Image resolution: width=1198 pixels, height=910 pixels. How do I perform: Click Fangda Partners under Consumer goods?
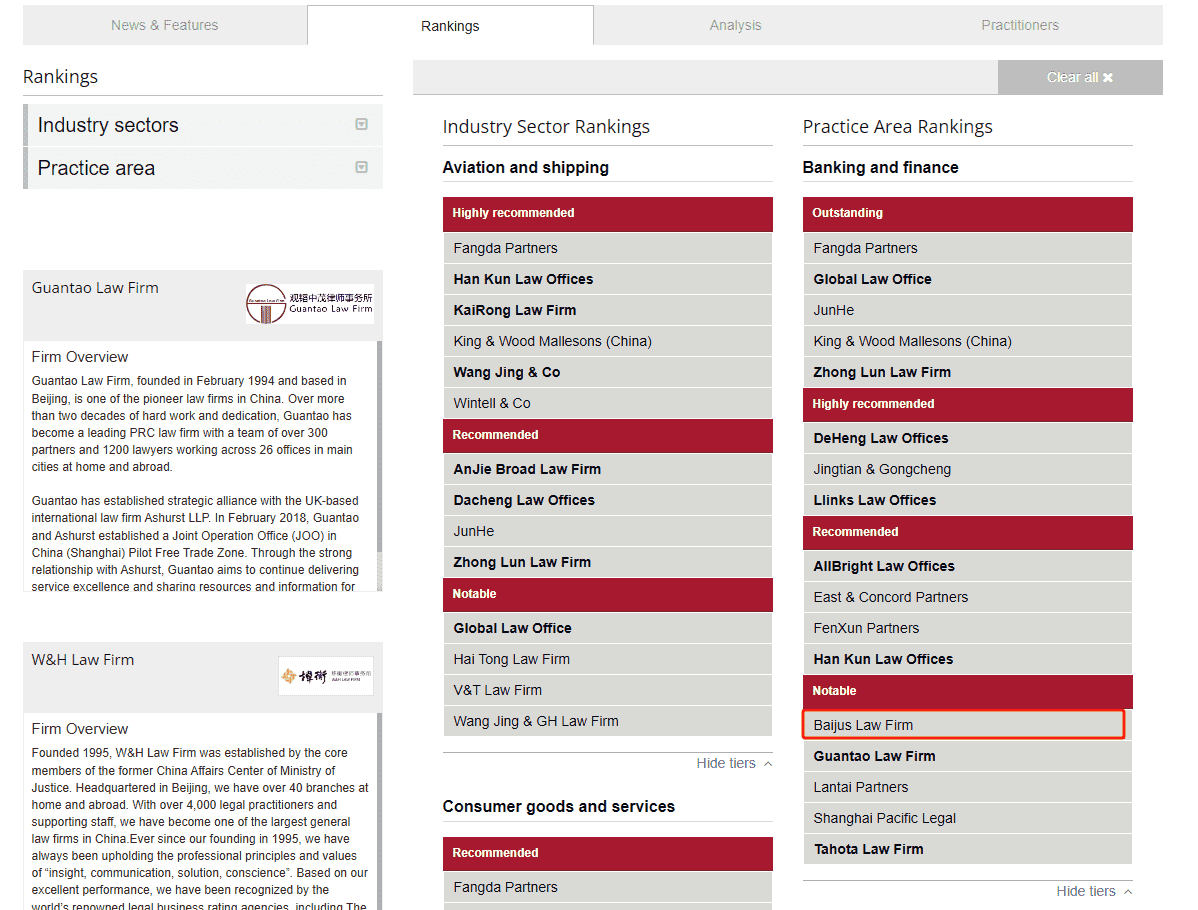[x=607, y=887]
